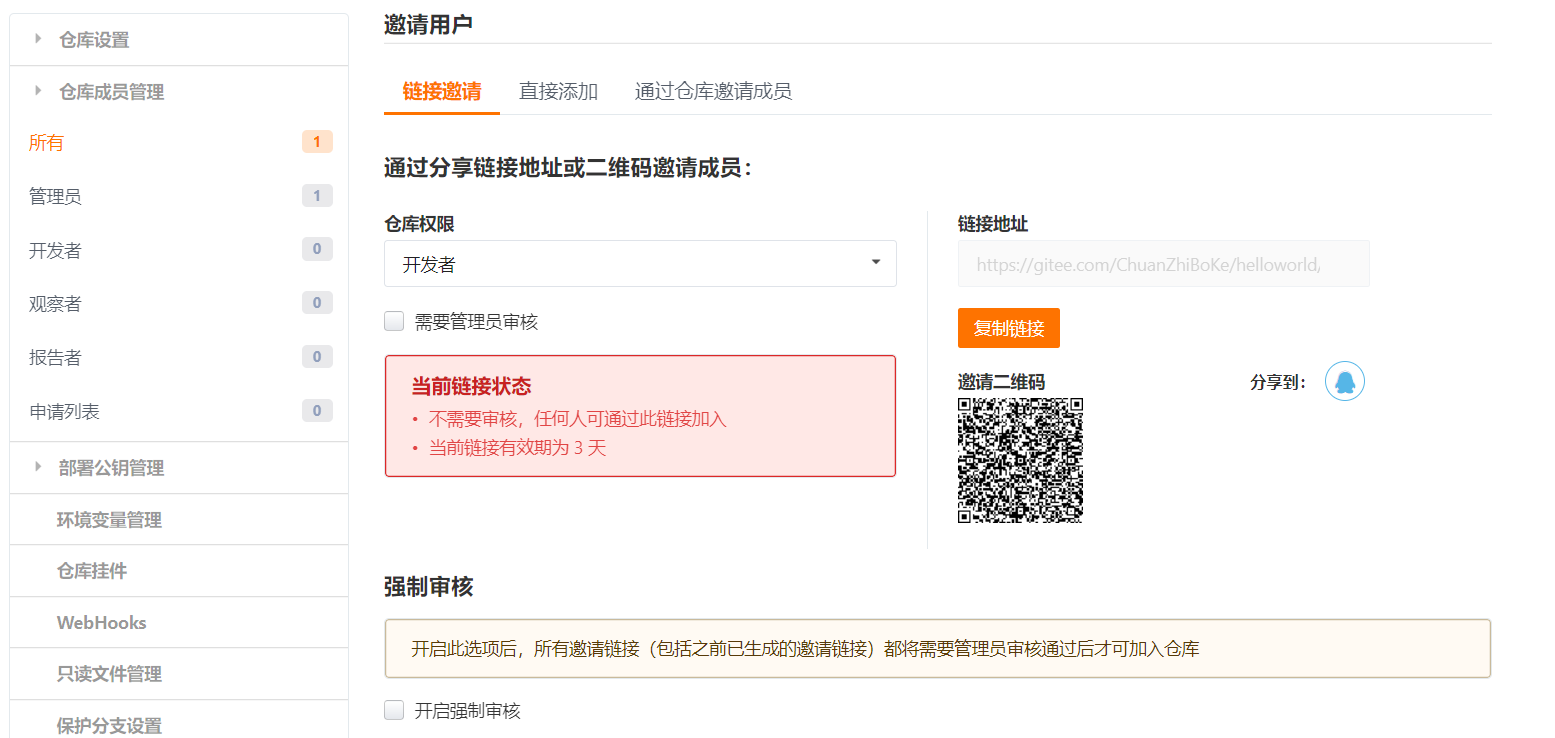Tick the 开启强制审核 checkbox
Image resolution: width=1555 pixels, height=738 pixels.
394,711
